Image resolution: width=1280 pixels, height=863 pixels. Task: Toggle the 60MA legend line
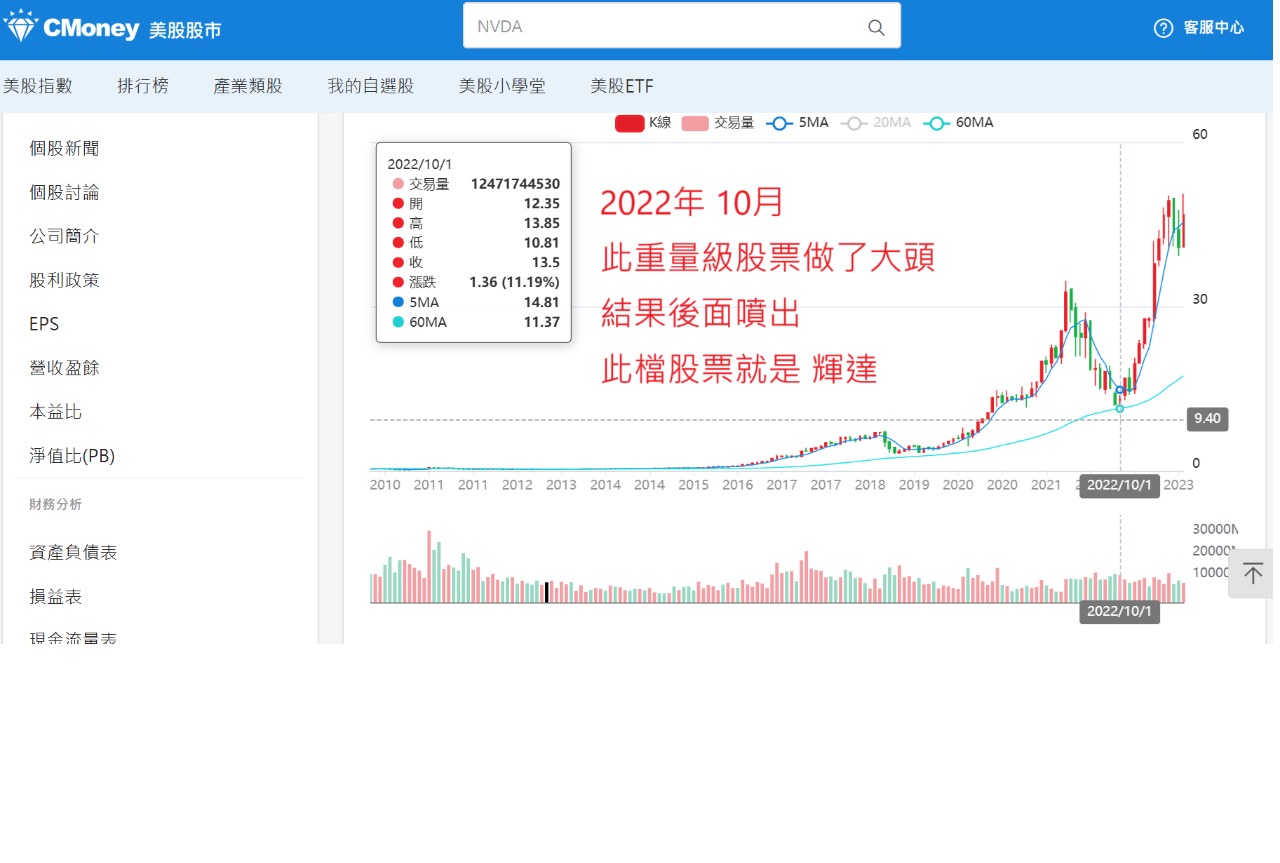pyautogui.click(x=957, y=123)
